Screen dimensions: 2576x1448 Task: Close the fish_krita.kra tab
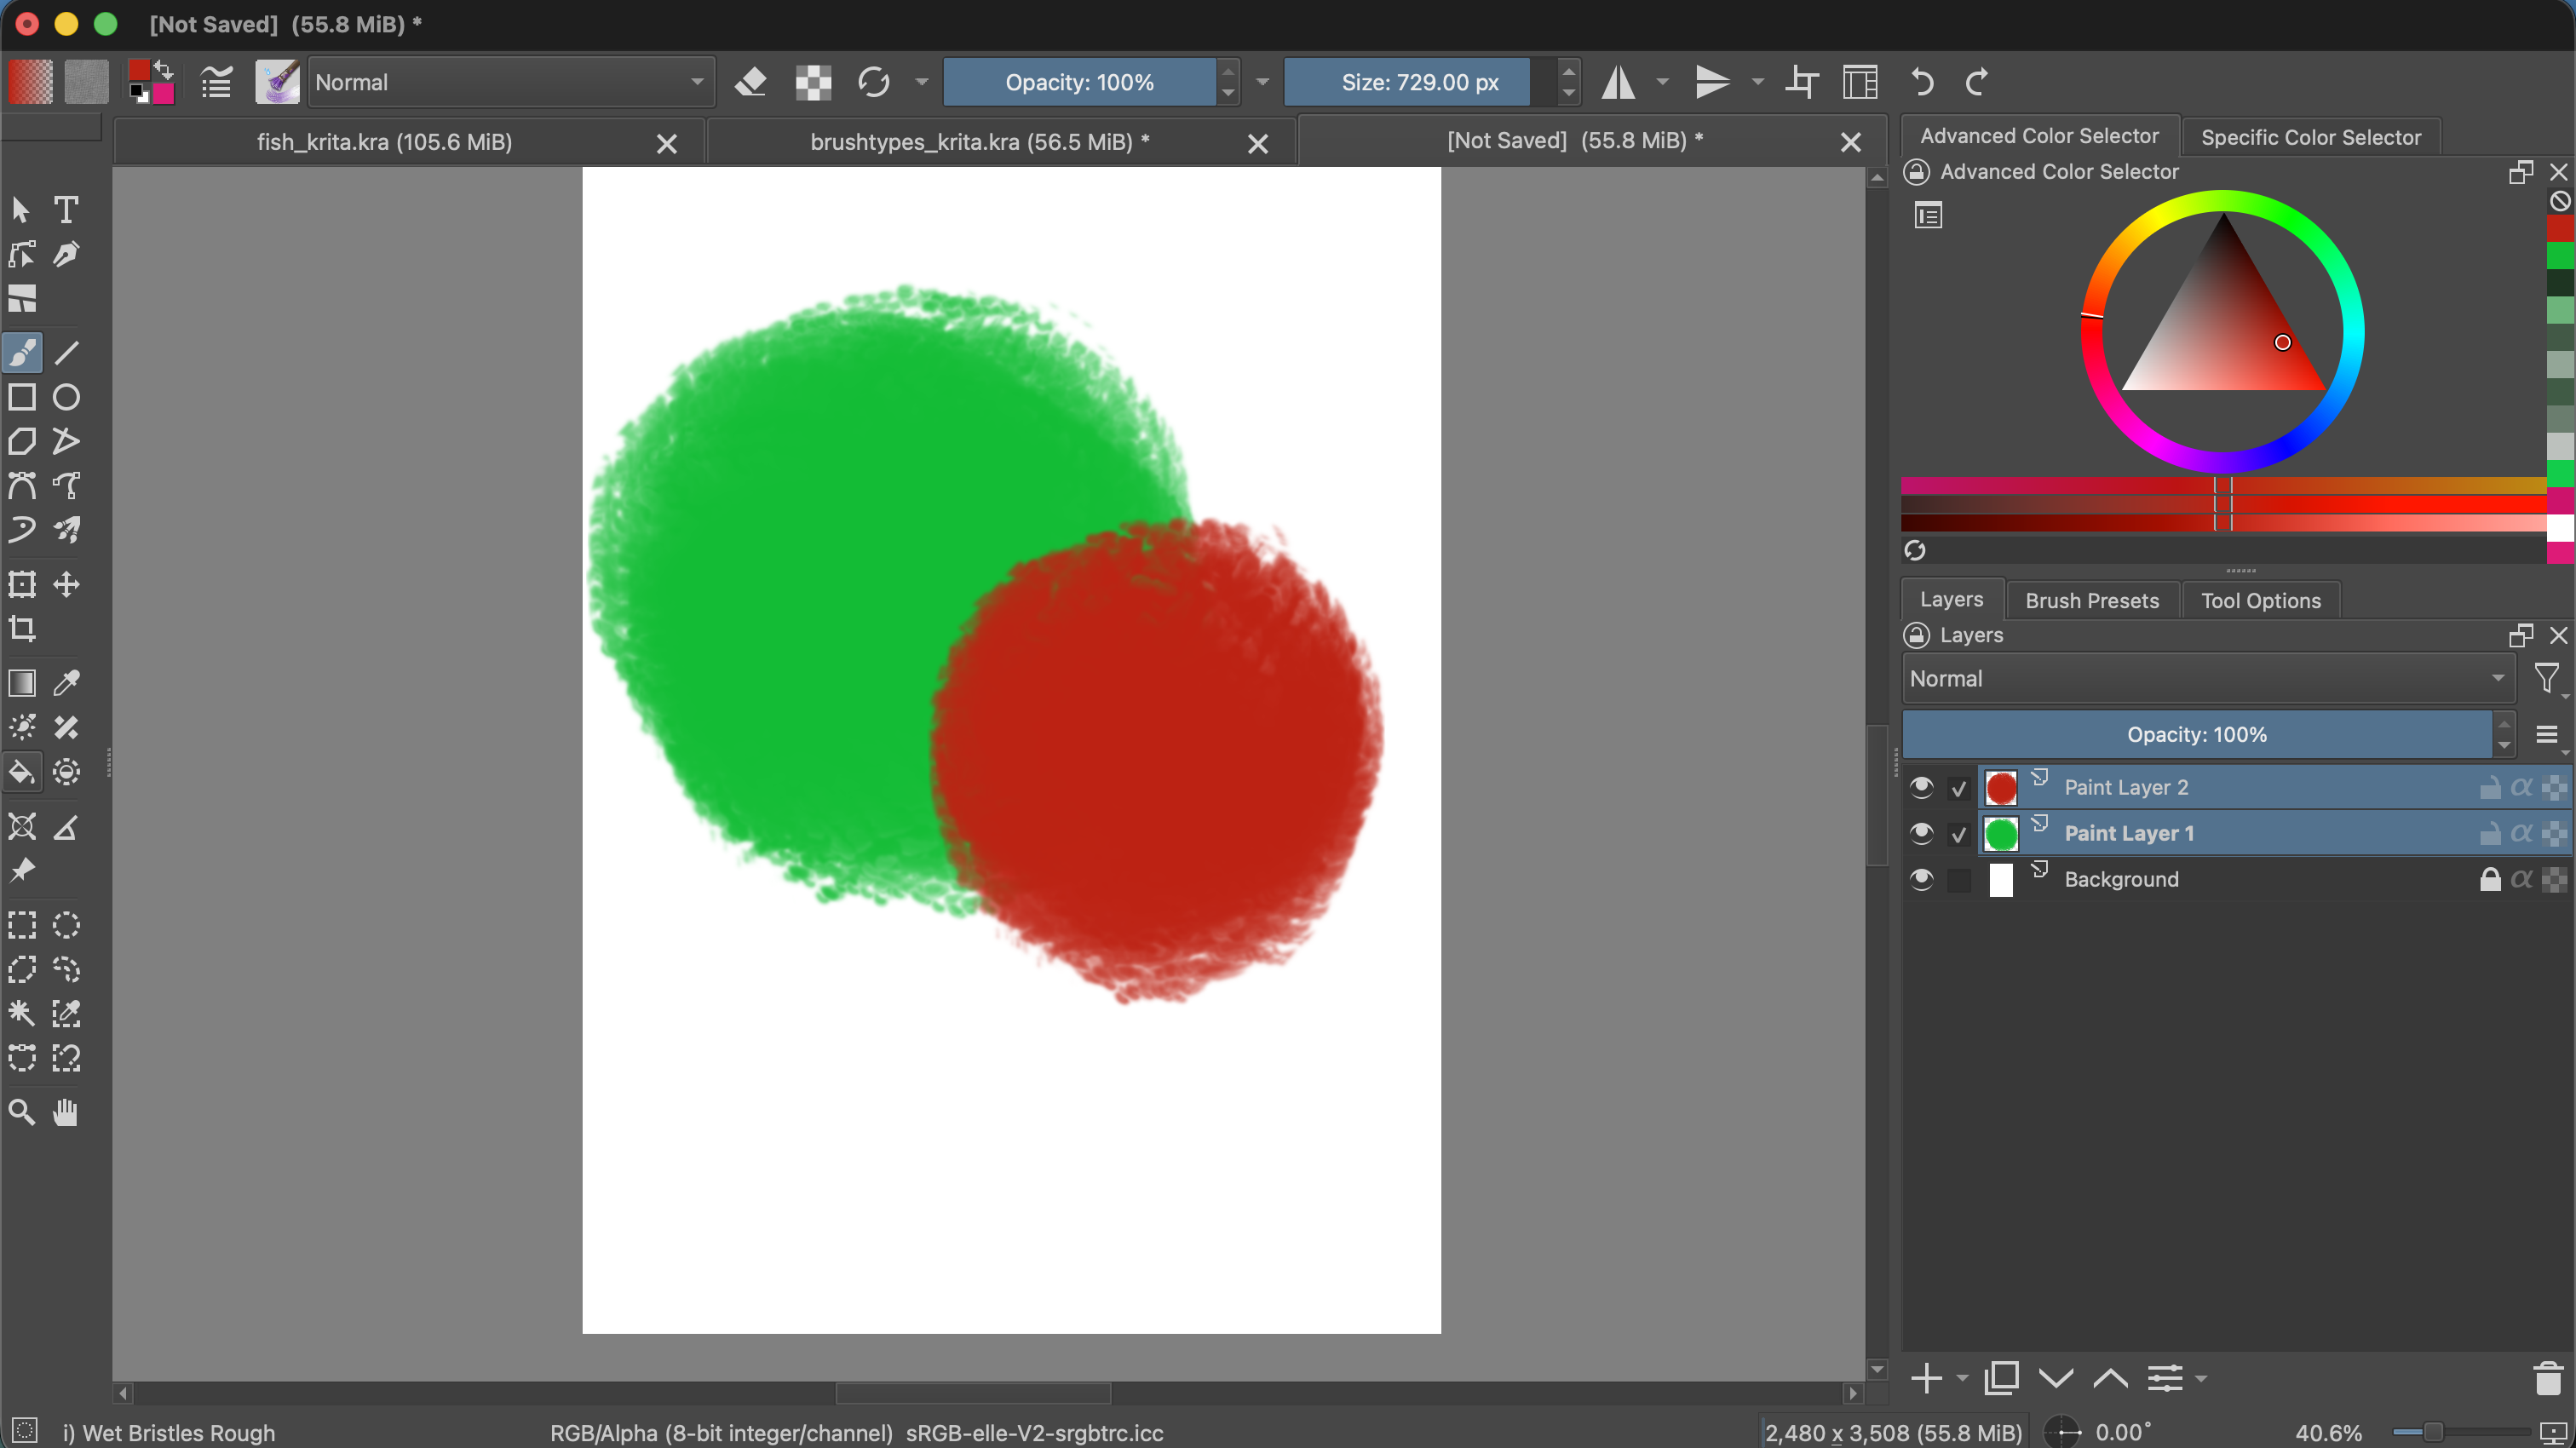[x=667, y=144]
